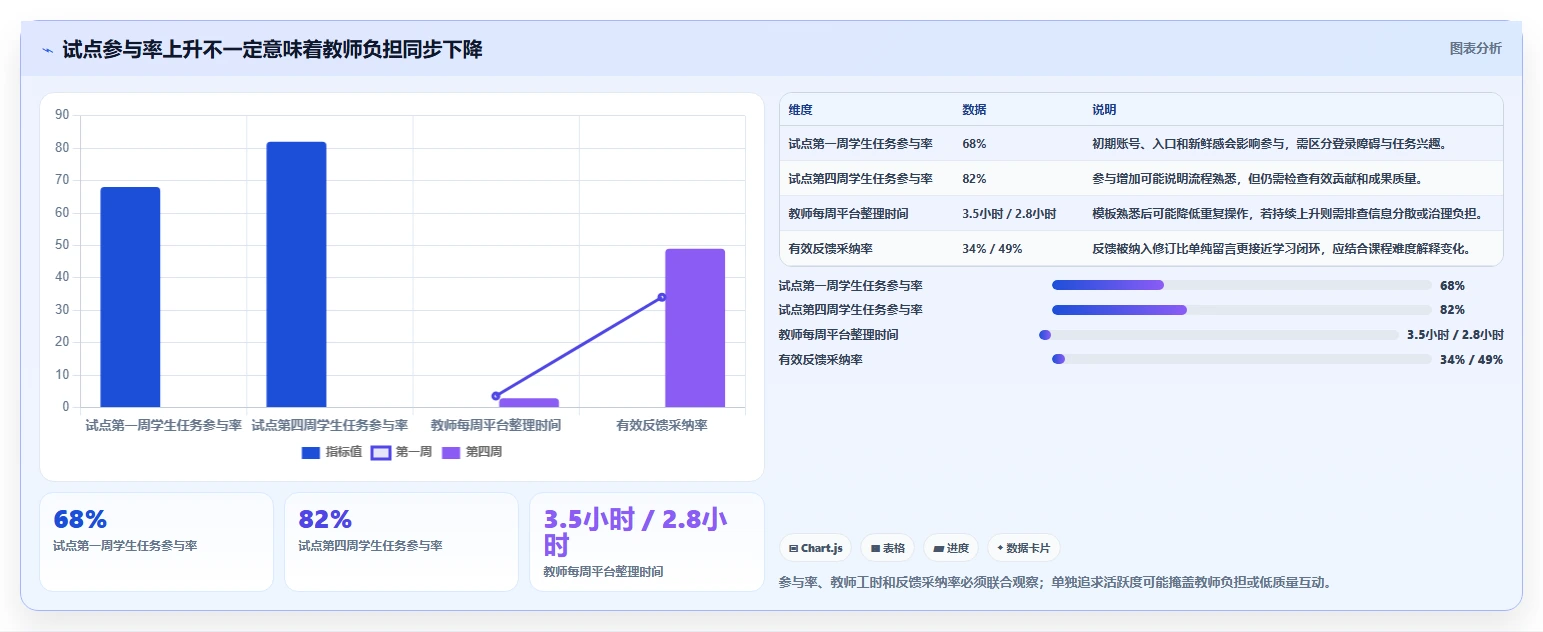The height and width of the screenshot is (632, 1543).
Task: Toggle the 指标值 legend item
Action: pos(332,452)
